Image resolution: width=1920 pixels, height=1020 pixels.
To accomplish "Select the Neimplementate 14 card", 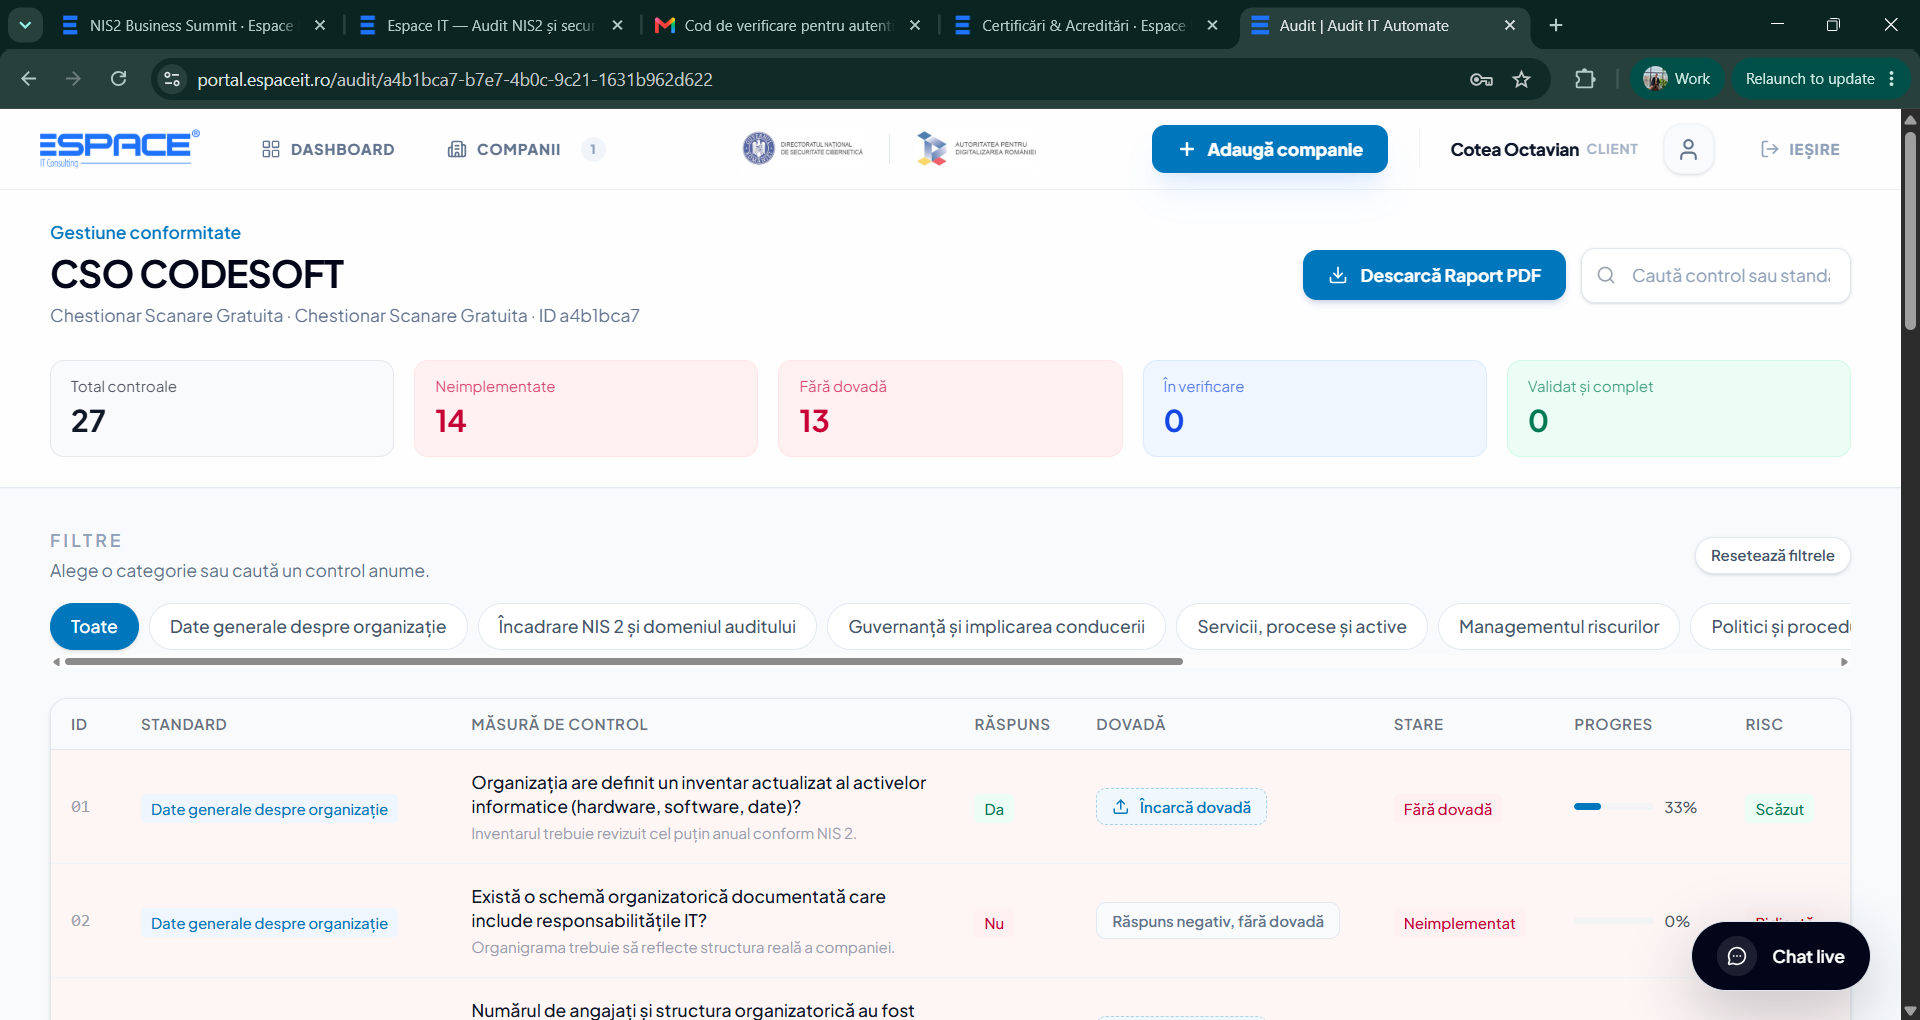I will click(586, 408).
